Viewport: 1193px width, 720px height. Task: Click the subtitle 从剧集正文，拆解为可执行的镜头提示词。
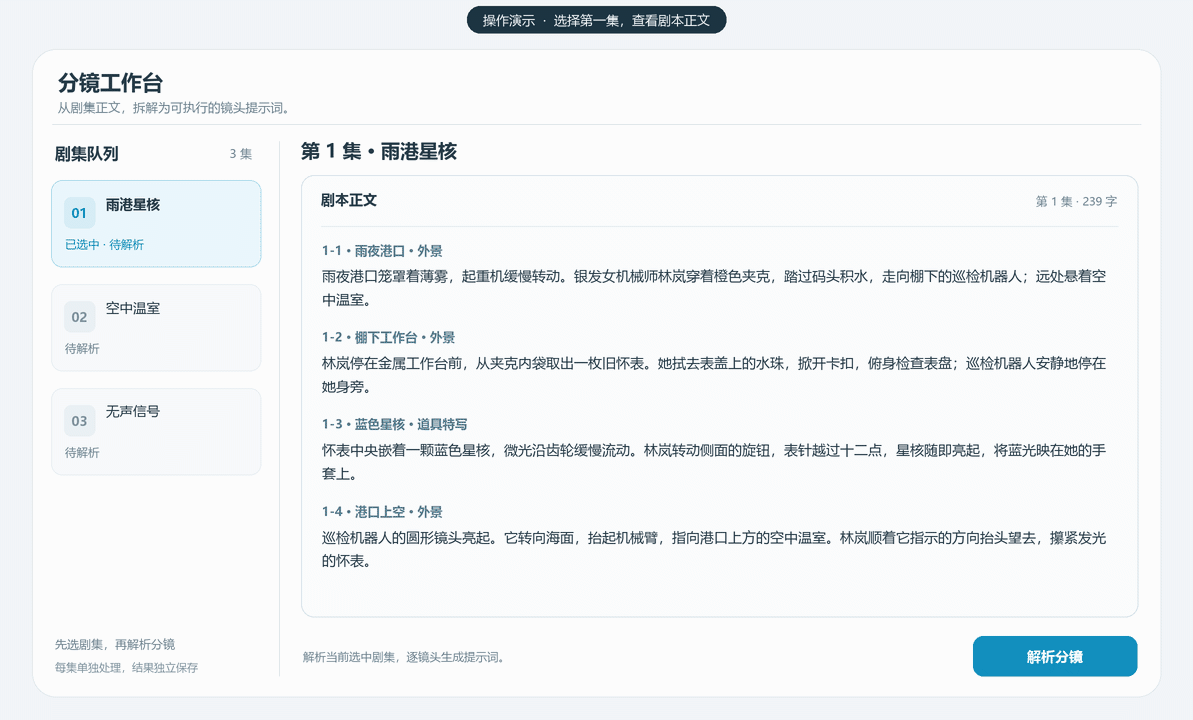point(175,108)
